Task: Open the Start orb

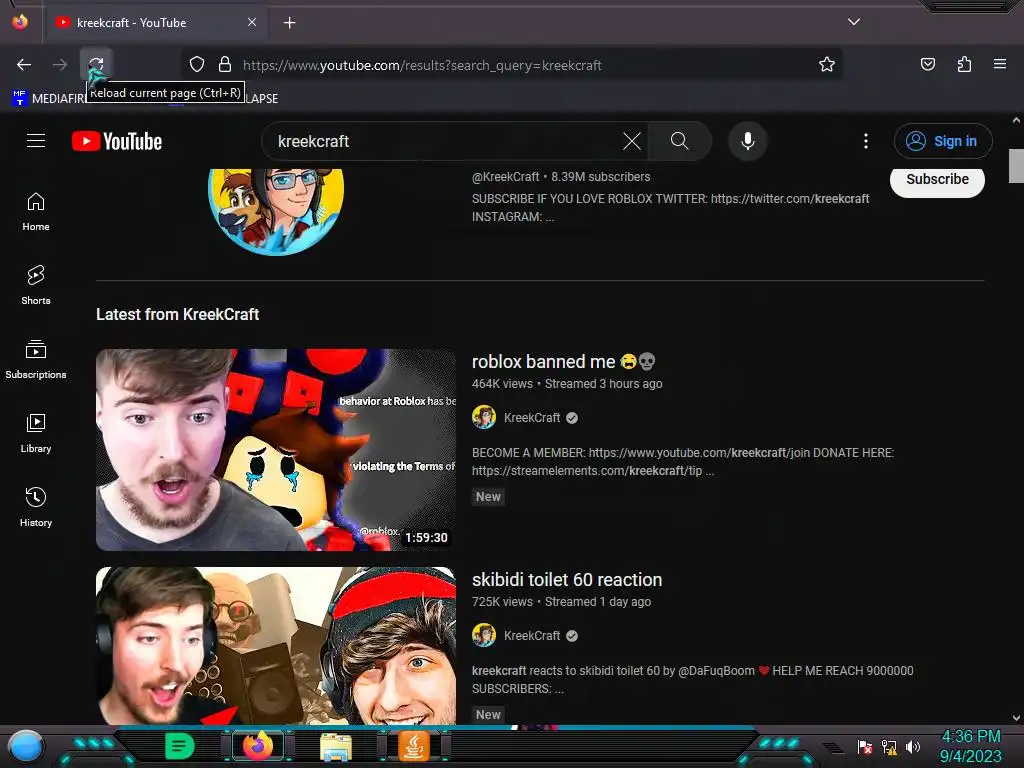Action: click(x=26, y=746)
